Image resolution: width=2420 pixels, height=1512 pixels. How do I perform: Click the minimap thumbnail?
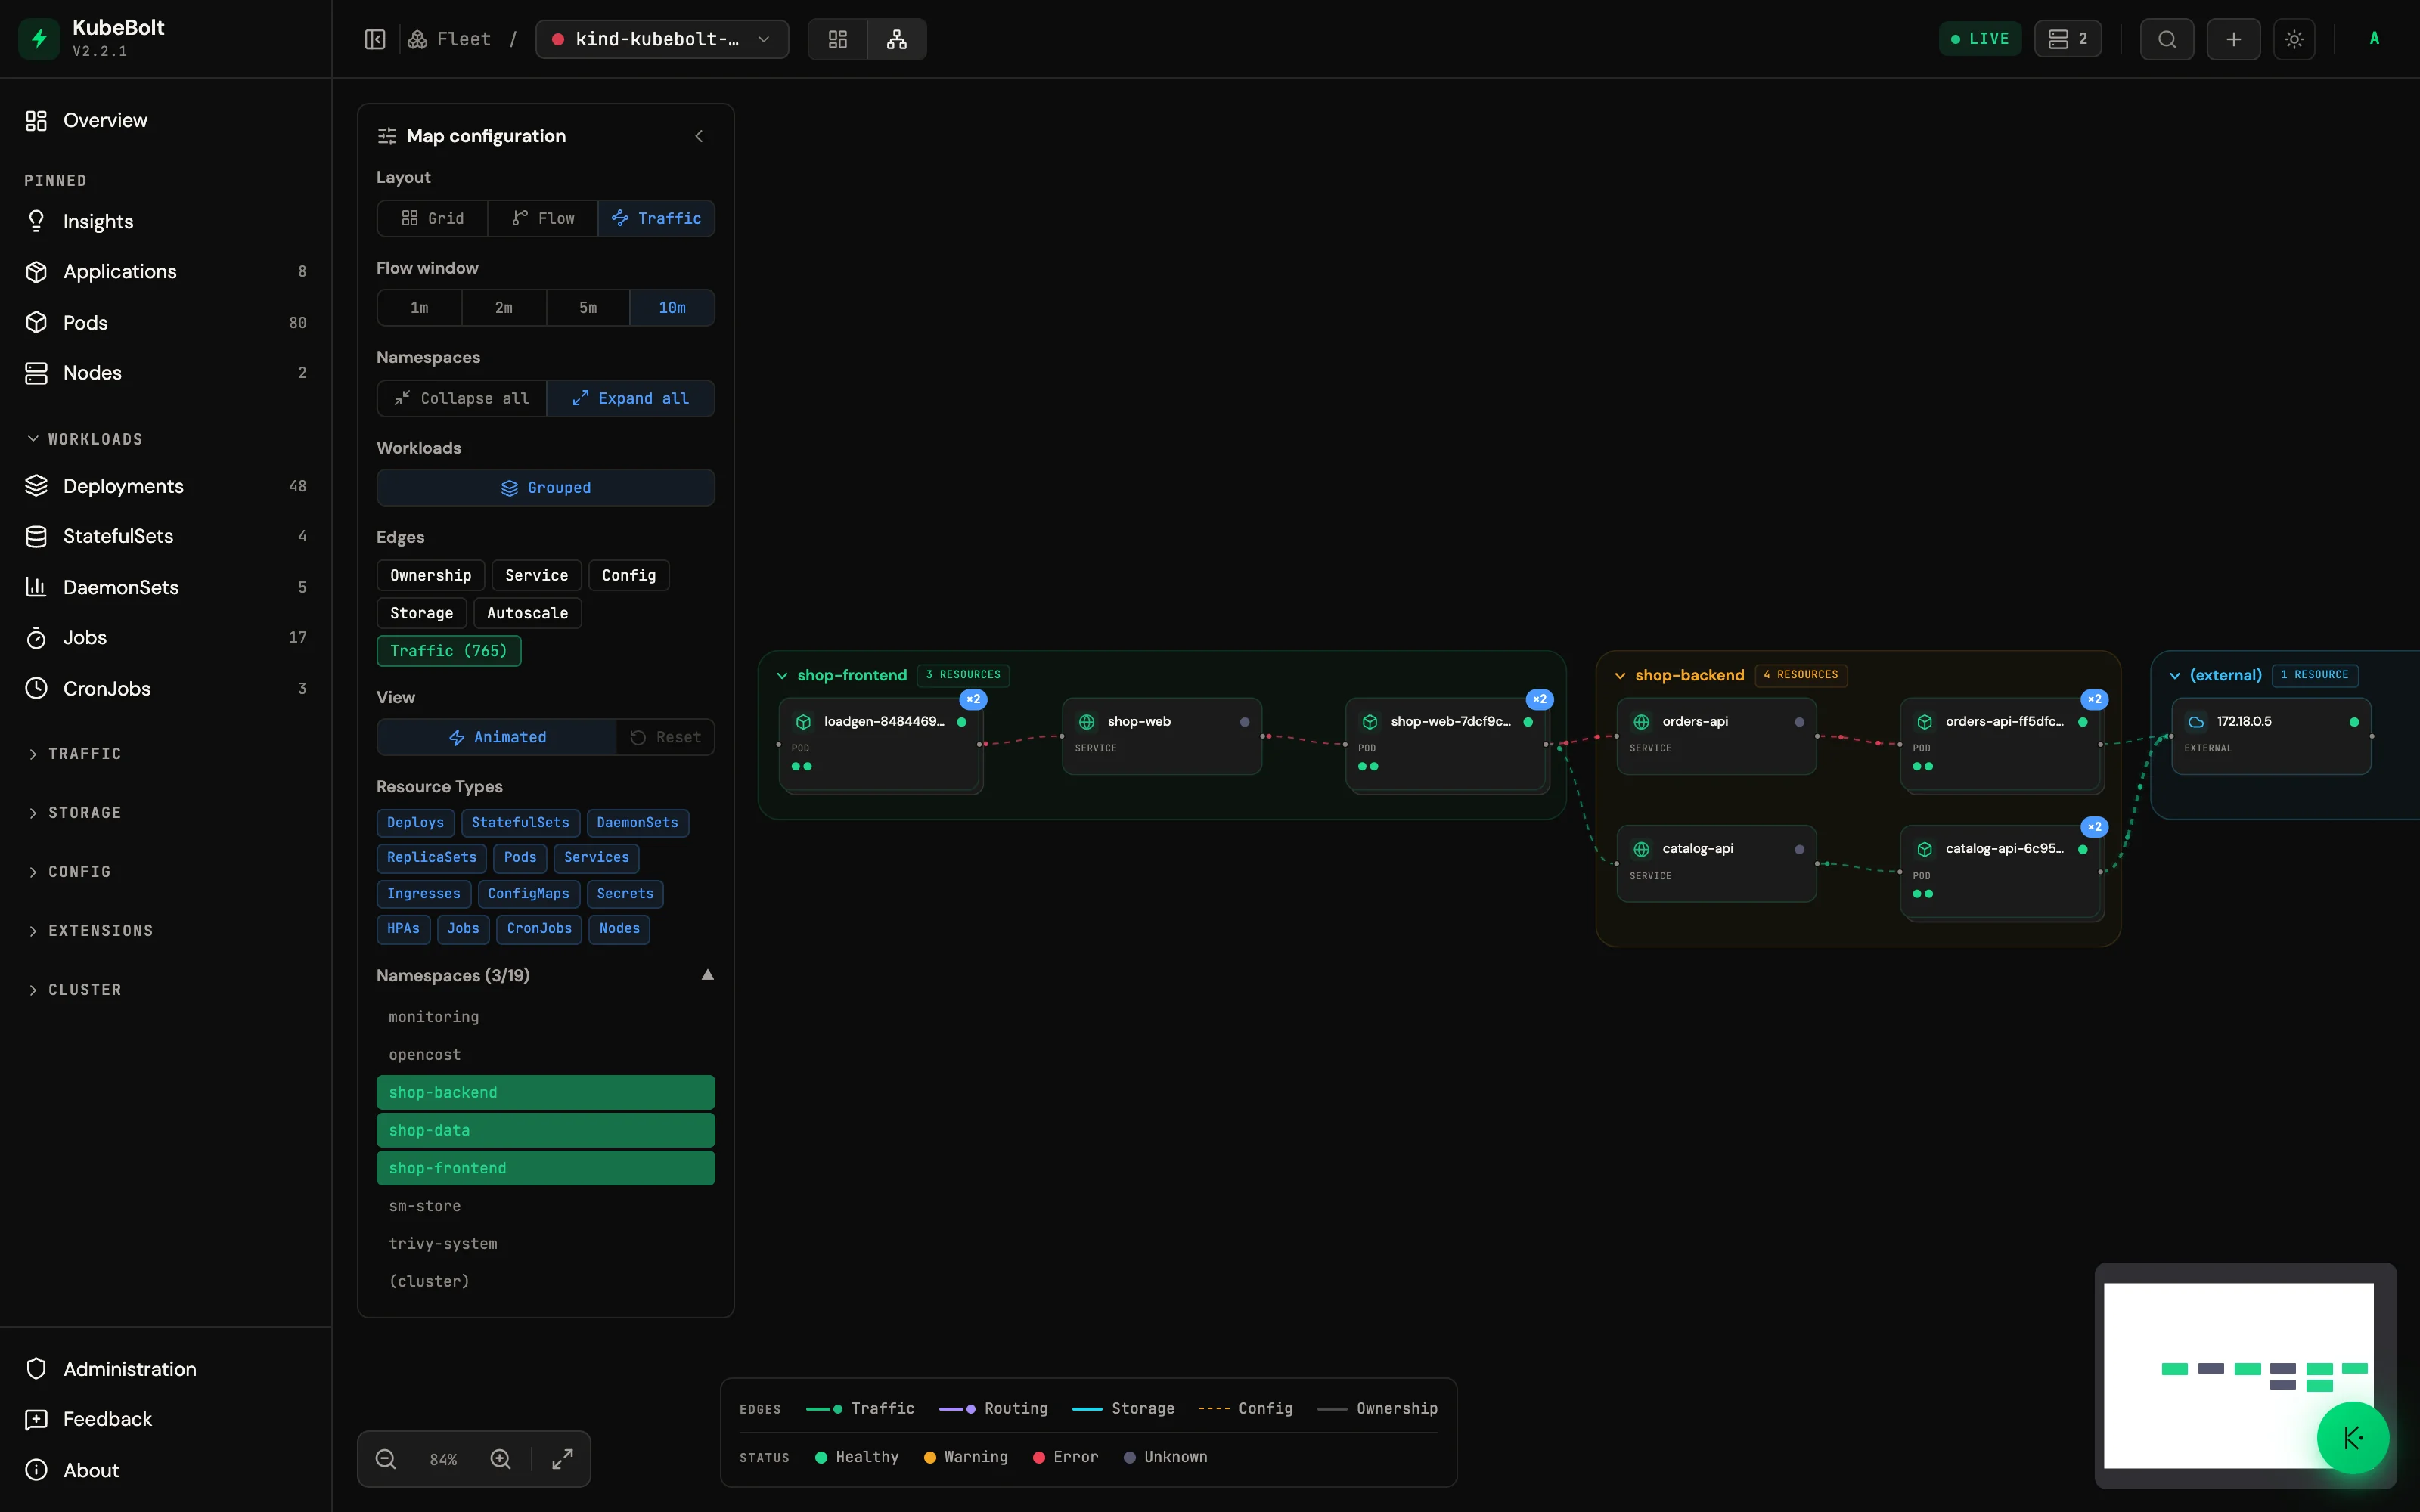click(2238, 1375)
